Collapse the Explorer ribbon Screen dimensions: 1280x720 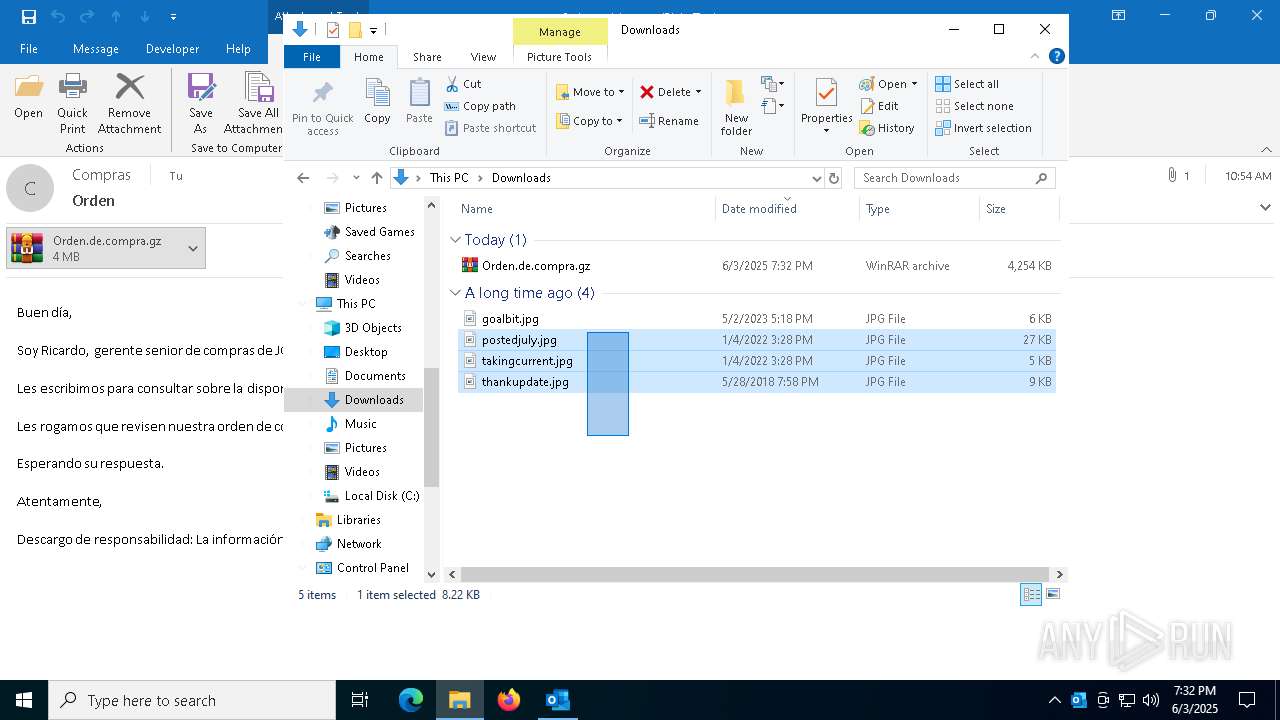click(1036, 57)
